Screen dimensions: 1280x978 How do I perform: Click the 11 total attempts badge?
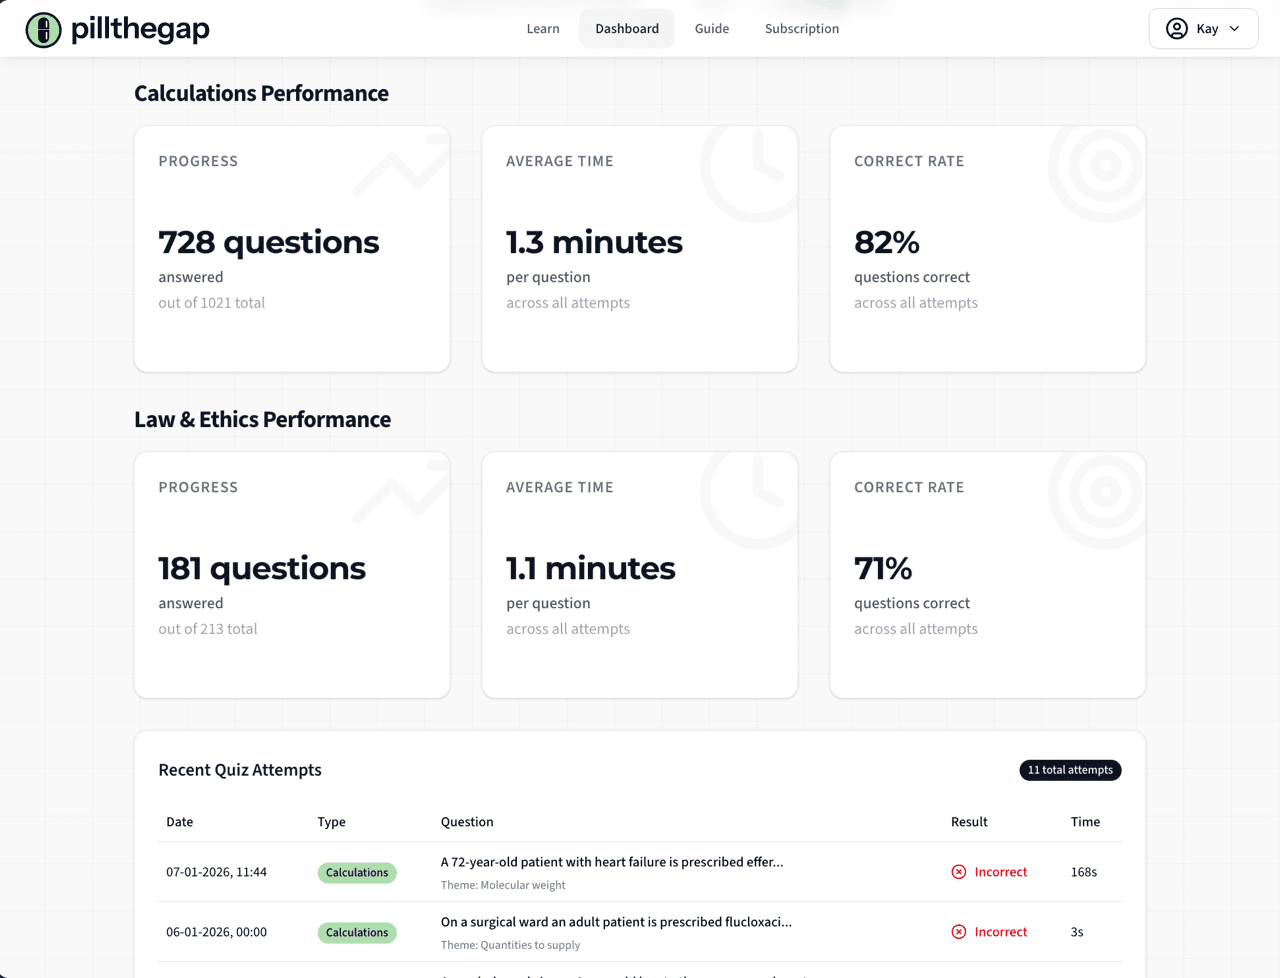[1070, 770]
